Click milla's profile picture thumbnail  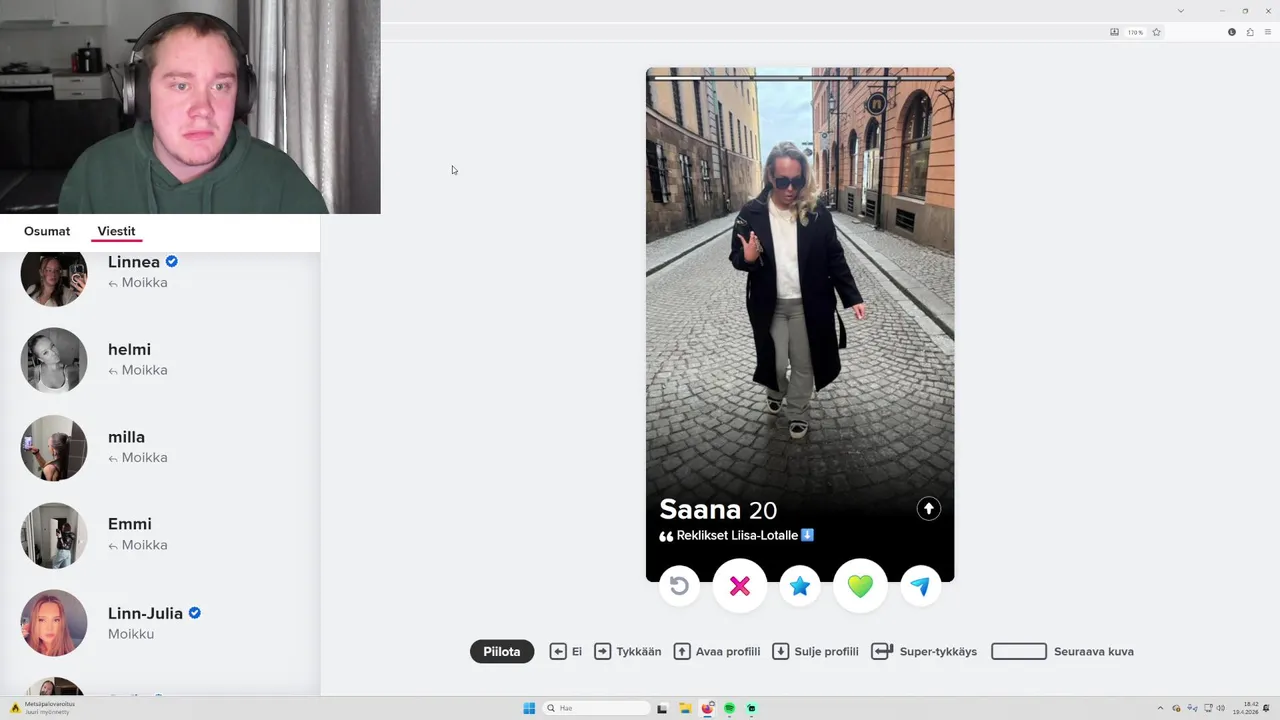[x=54, y=448]
